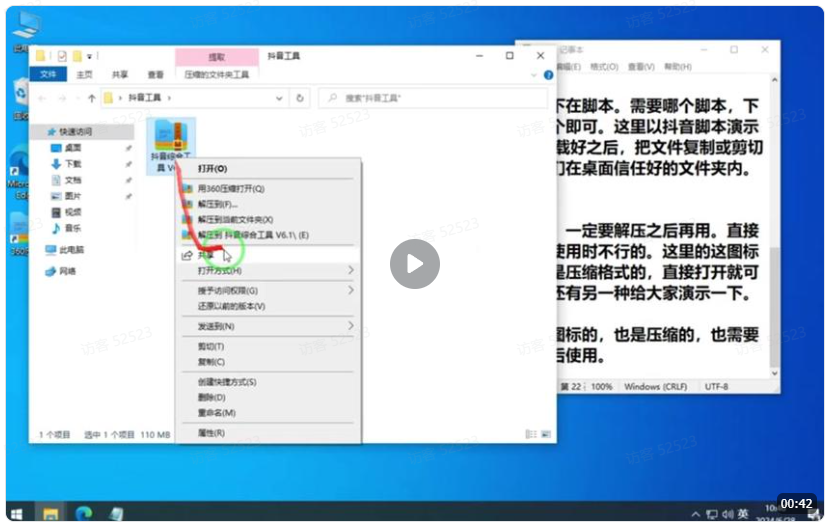Select 网络 in the navigation pane
Viewport: 827px width, 524px height.
pyautogui.click(x=68, y=270)
